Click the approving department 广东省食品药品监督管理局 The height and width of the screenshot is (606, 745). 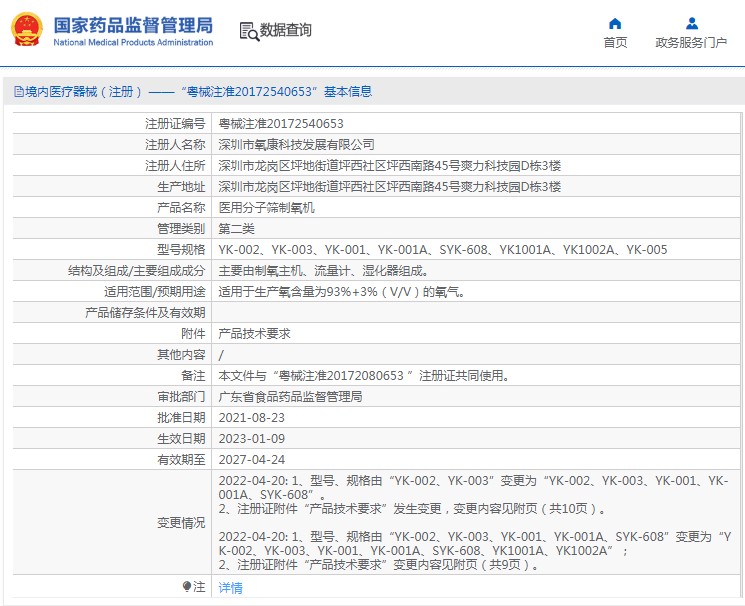point(290,397)
